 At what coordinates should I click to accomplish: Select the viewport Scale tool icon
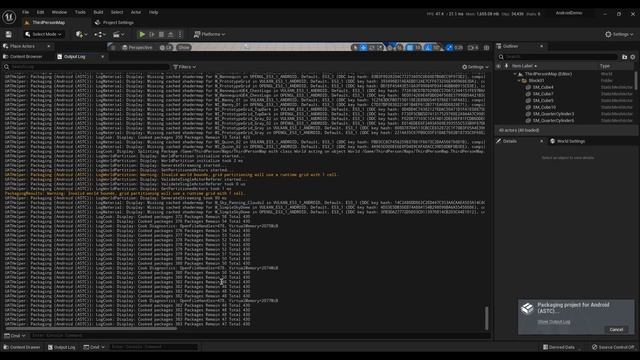coord(380,47)
